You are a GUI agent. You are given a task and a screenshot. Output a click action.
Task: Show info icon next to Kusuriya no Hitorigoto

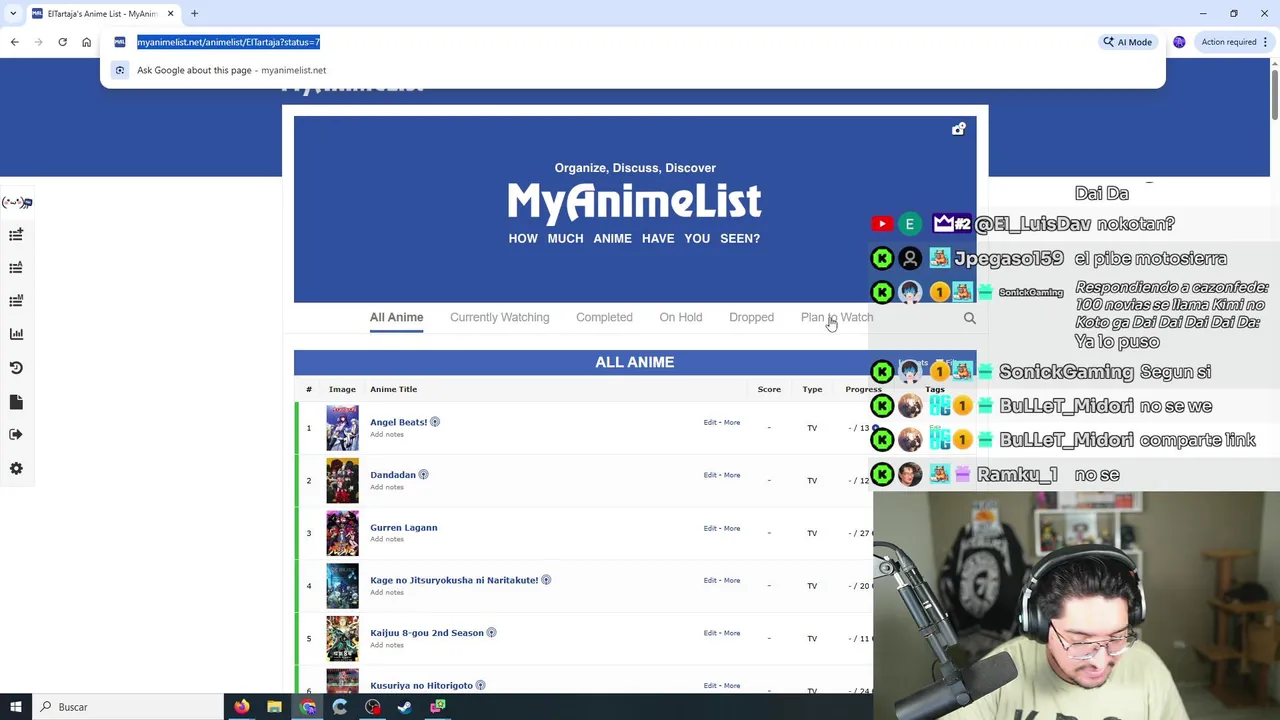480,686
